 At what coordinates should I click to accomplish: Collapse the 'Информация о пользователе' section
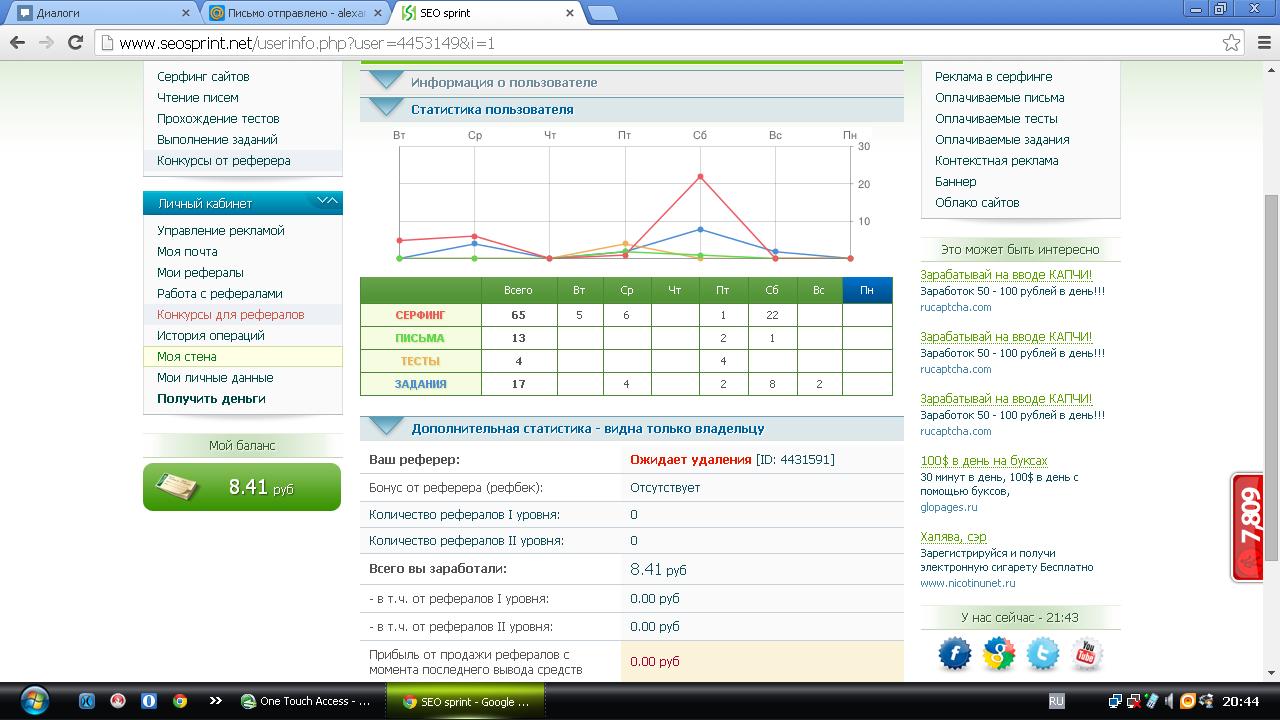(x=386, y=82)
